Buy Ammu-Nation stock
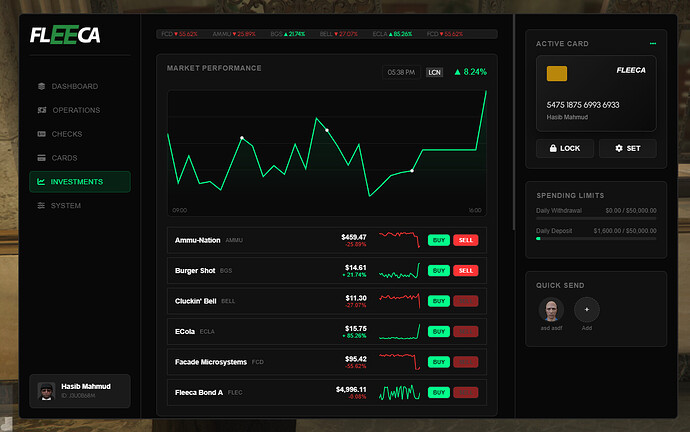The width and height of the screenshot is (690, 432). [x=438, y=240]
